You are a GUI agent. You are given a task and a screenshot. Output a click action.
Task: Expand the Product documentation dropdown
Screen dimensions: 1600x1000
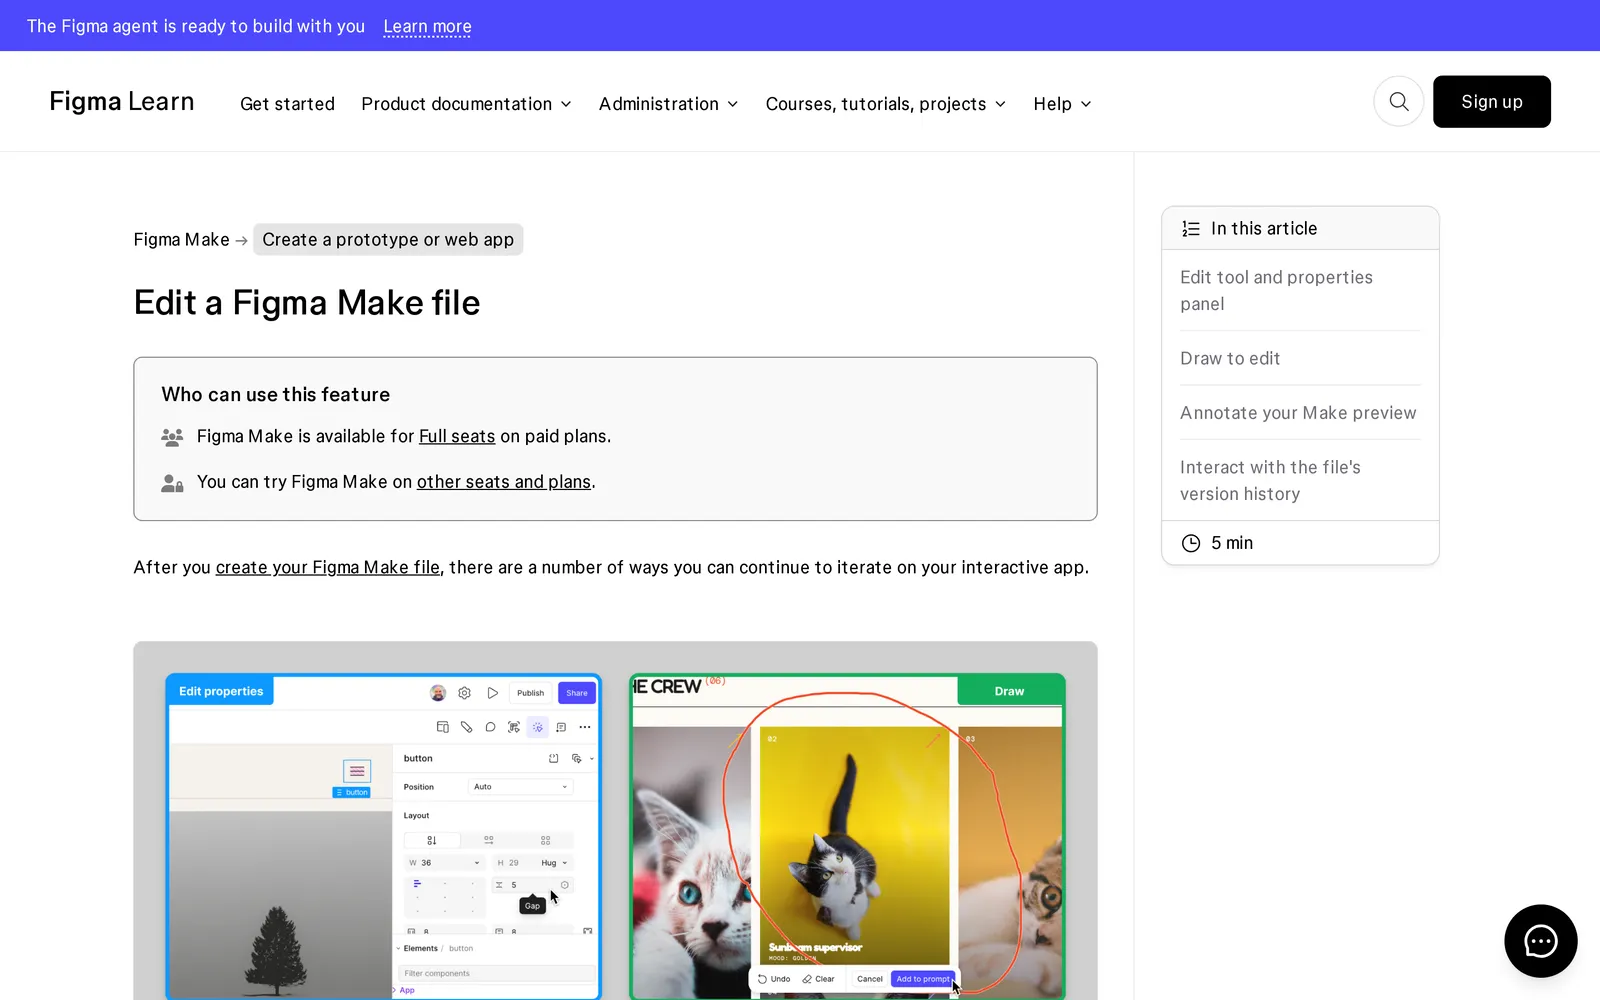pos(466,104)
